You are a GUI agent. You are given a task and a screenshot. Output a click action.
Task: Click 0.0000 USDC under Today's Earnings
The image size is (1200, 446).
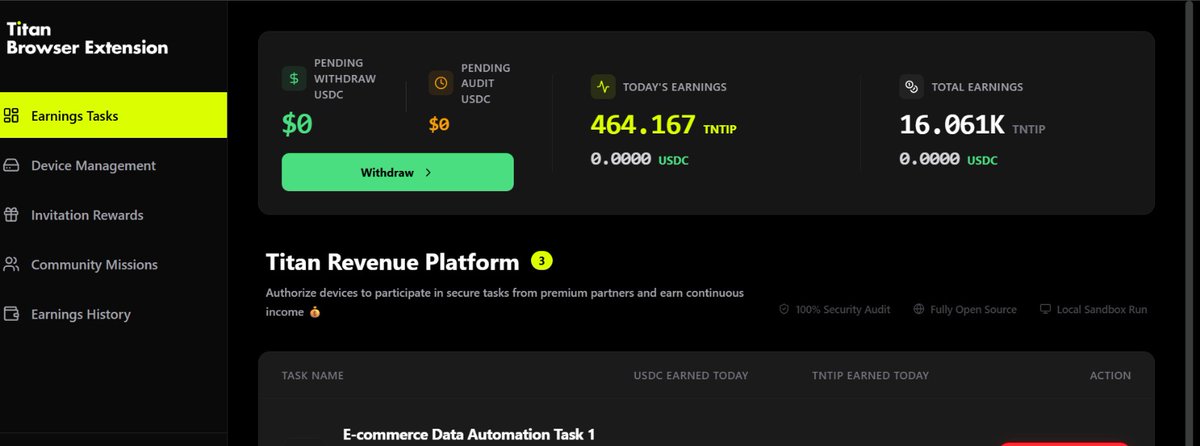point(639,160)
